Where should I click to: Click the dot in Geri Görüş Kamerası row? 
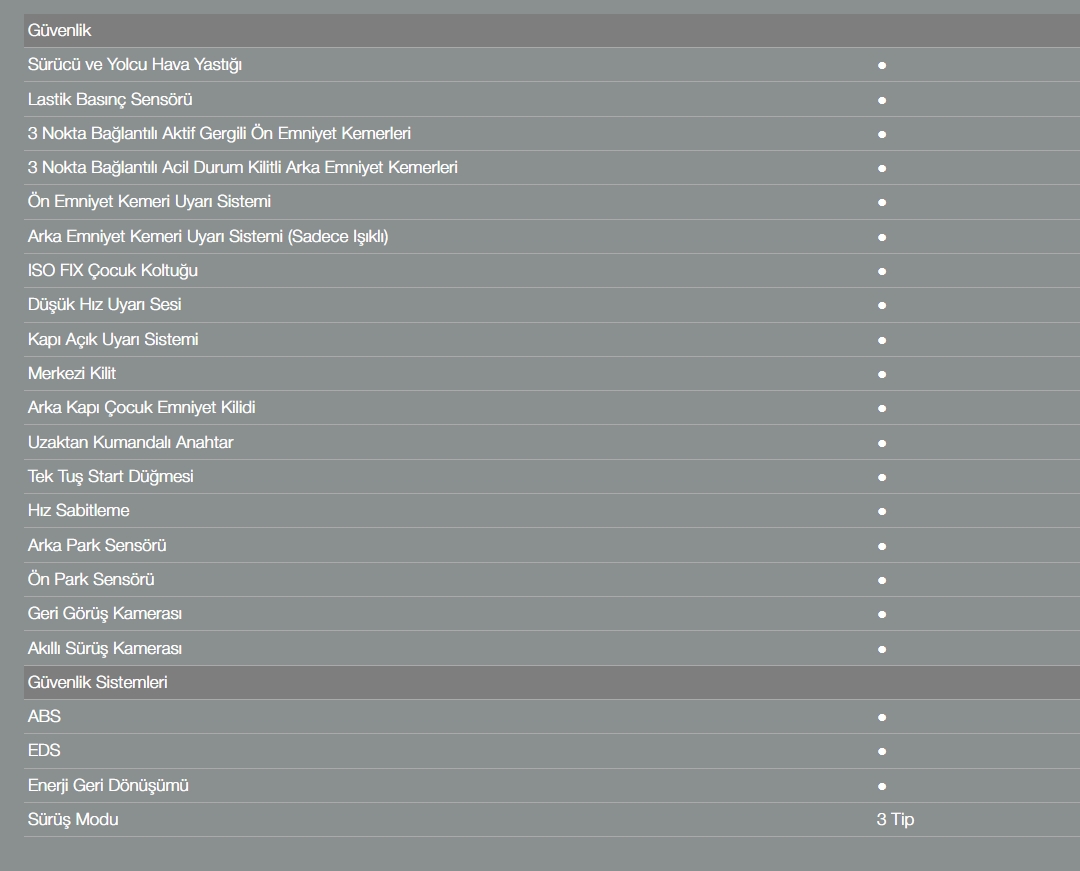tap(882, 614)
